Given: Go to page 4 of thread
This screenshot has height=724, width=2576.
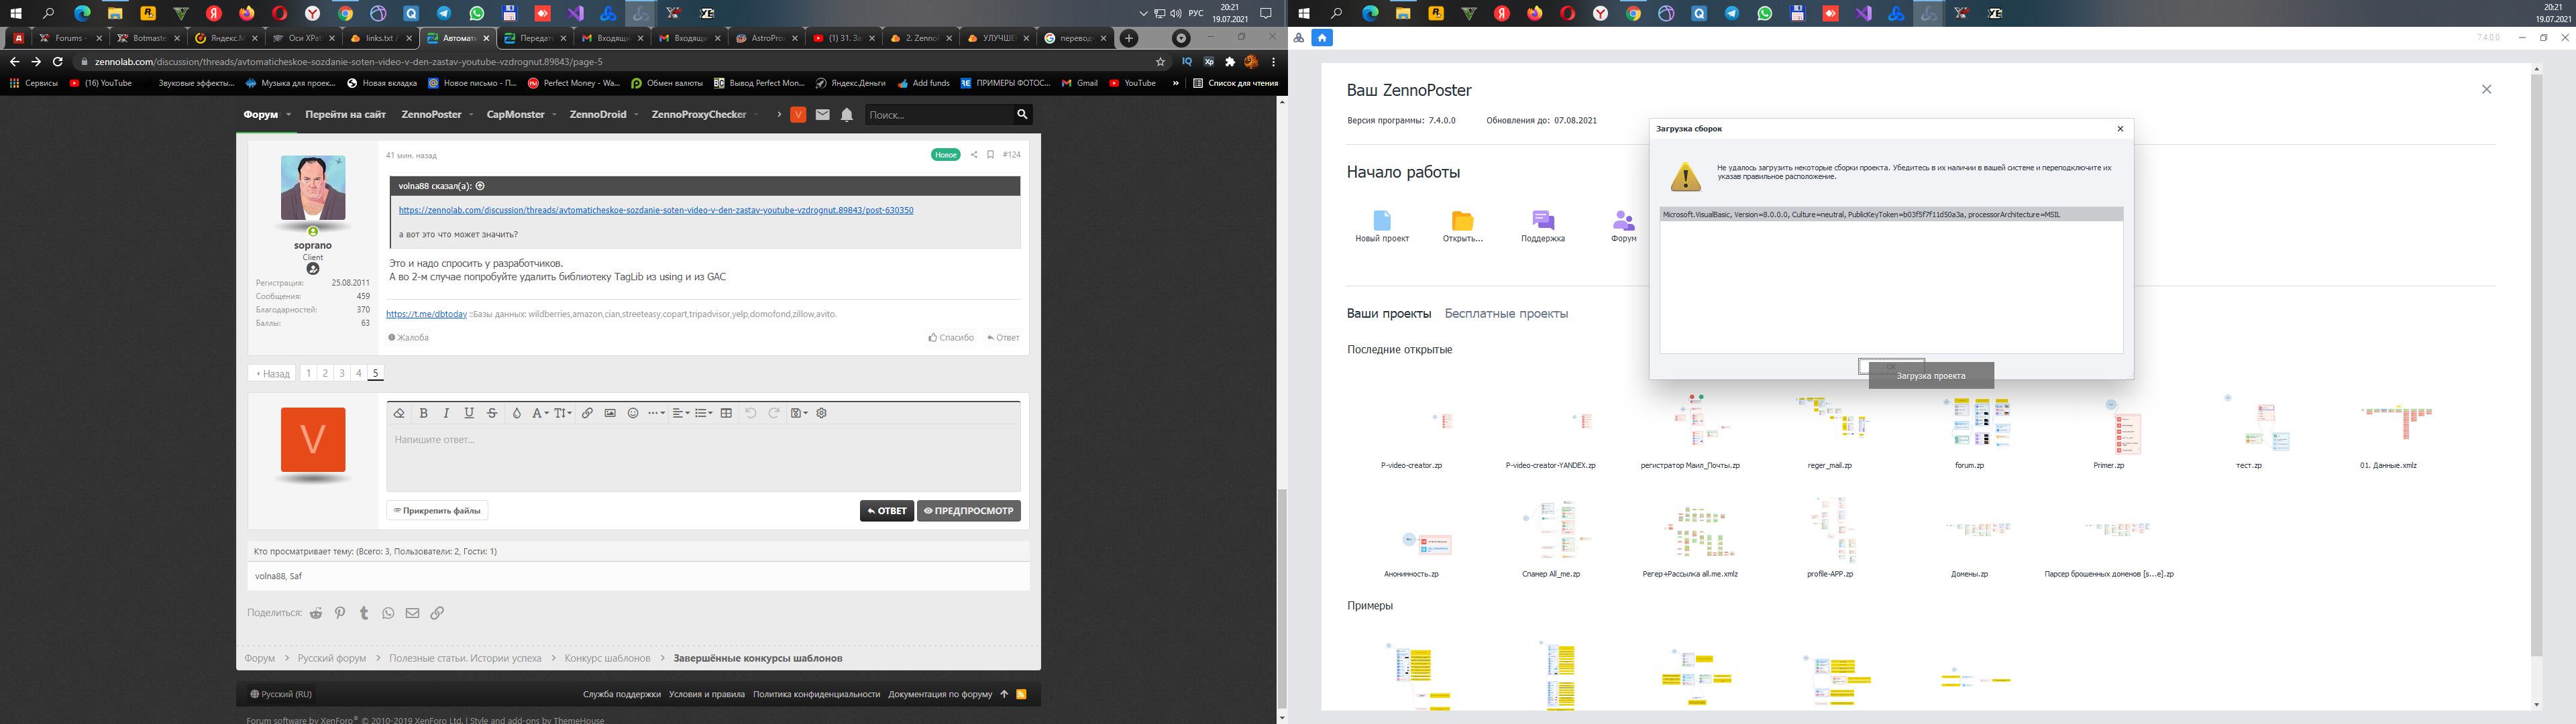Looking at the screenshot, I should pyautogui.click(x=358, y=373).
